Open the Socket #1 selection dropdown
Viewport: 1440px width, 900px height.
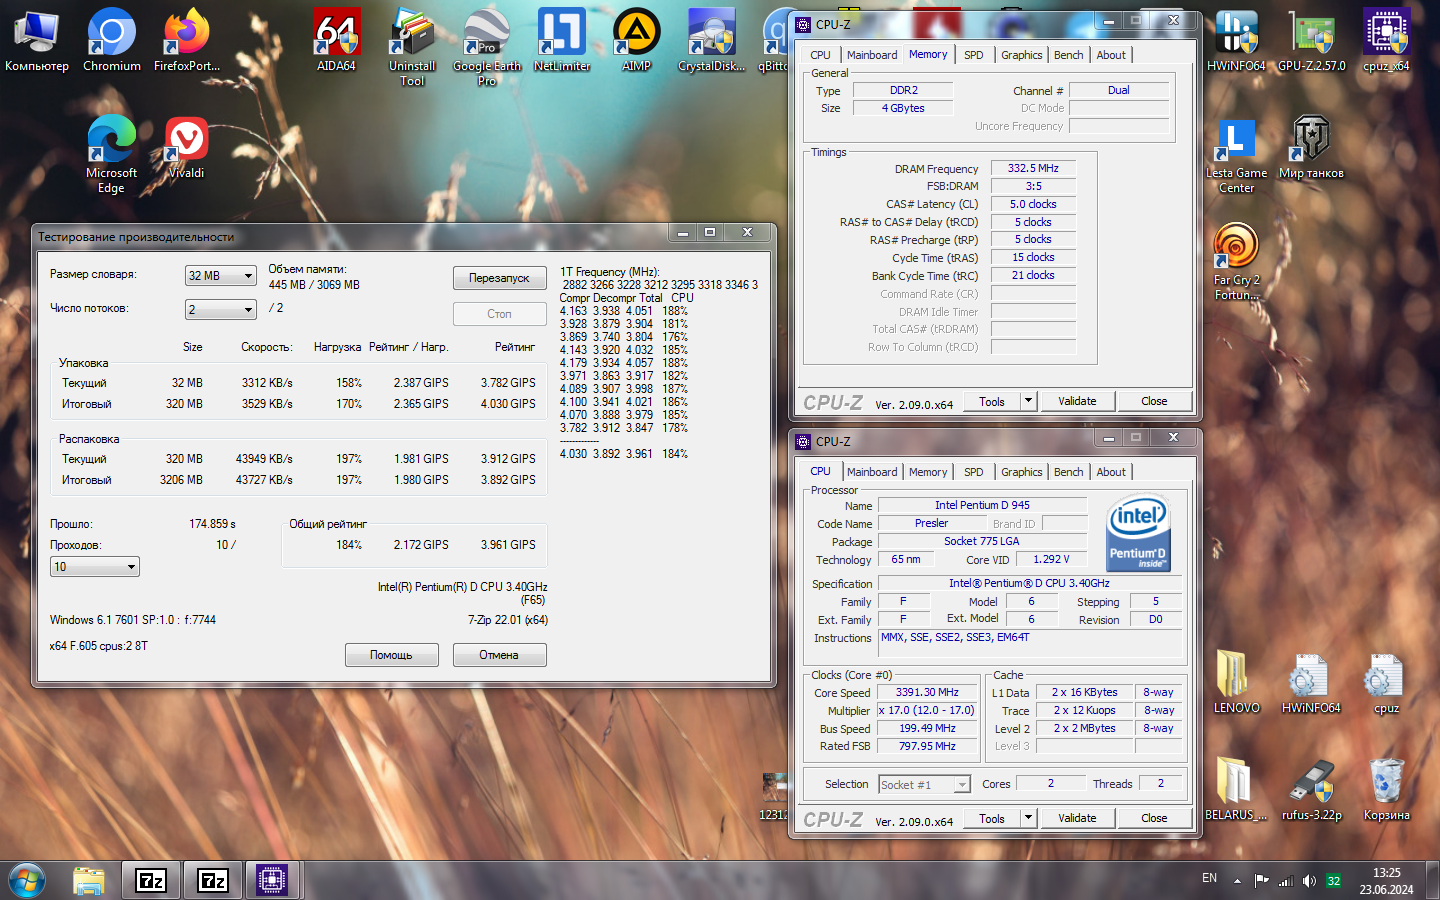click(x=925, y=785)
